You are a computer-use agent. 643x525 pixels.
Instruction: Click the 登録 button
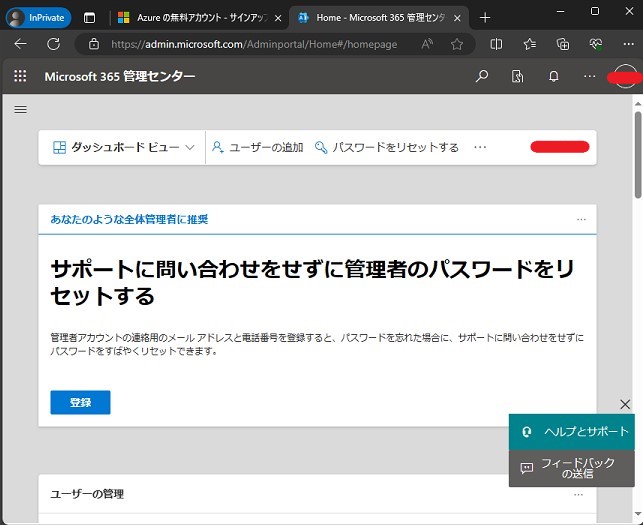tap(80, 402)
